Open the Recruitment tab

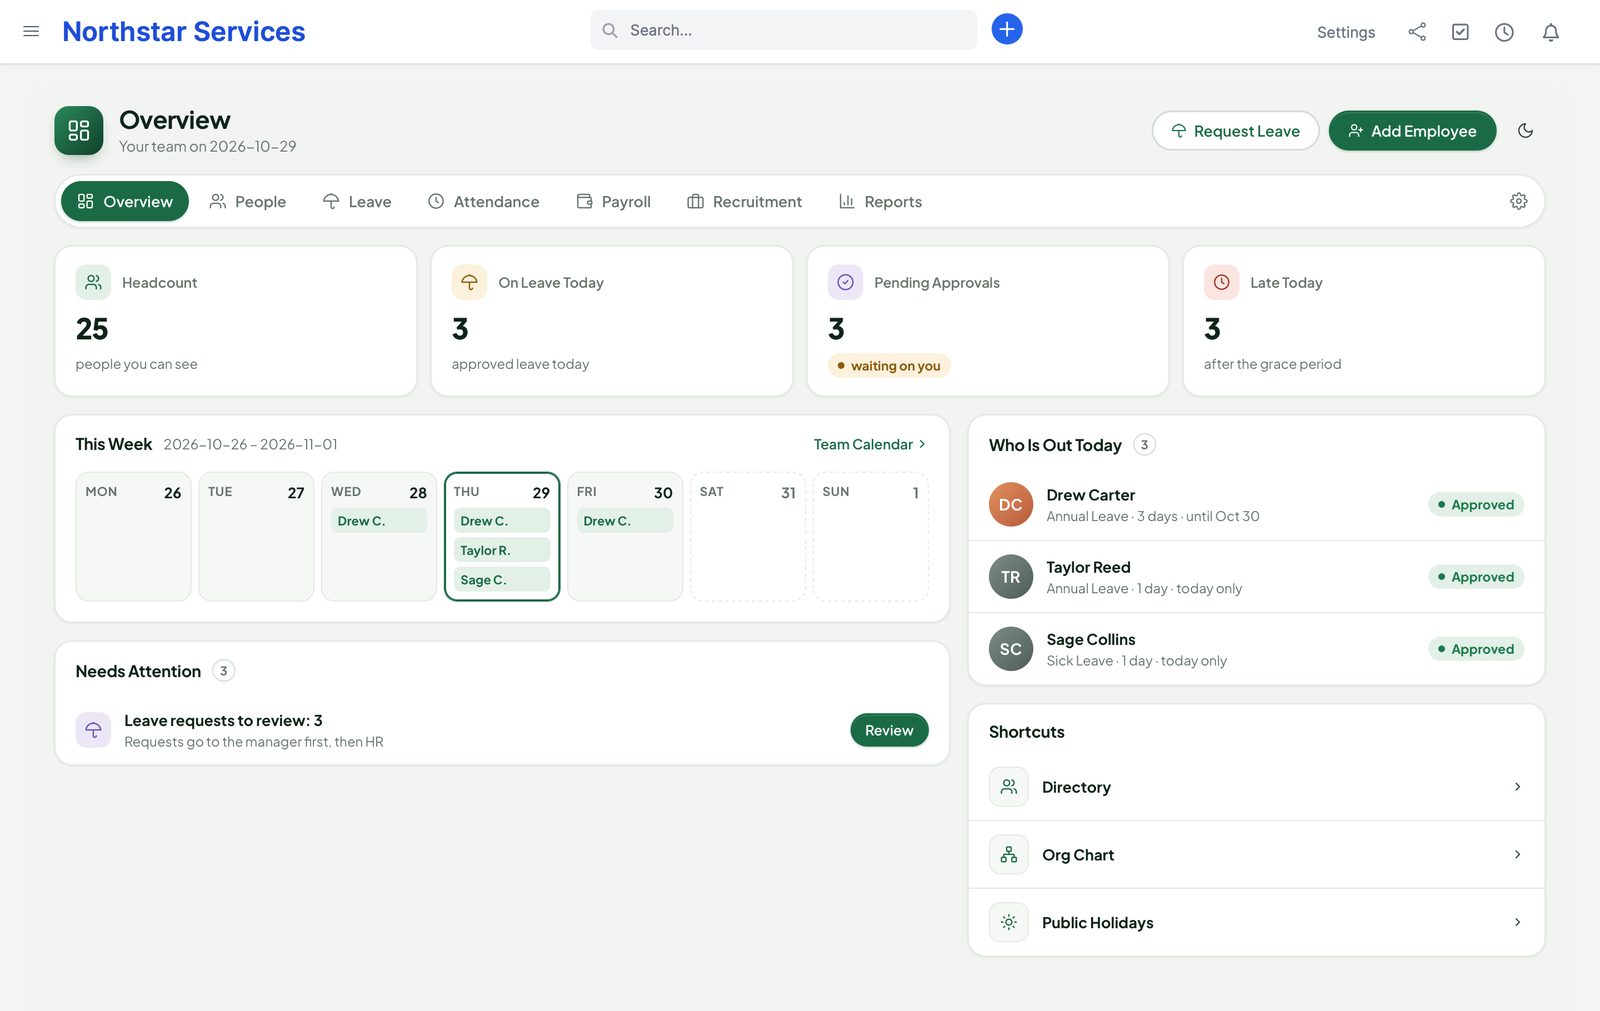745,201
